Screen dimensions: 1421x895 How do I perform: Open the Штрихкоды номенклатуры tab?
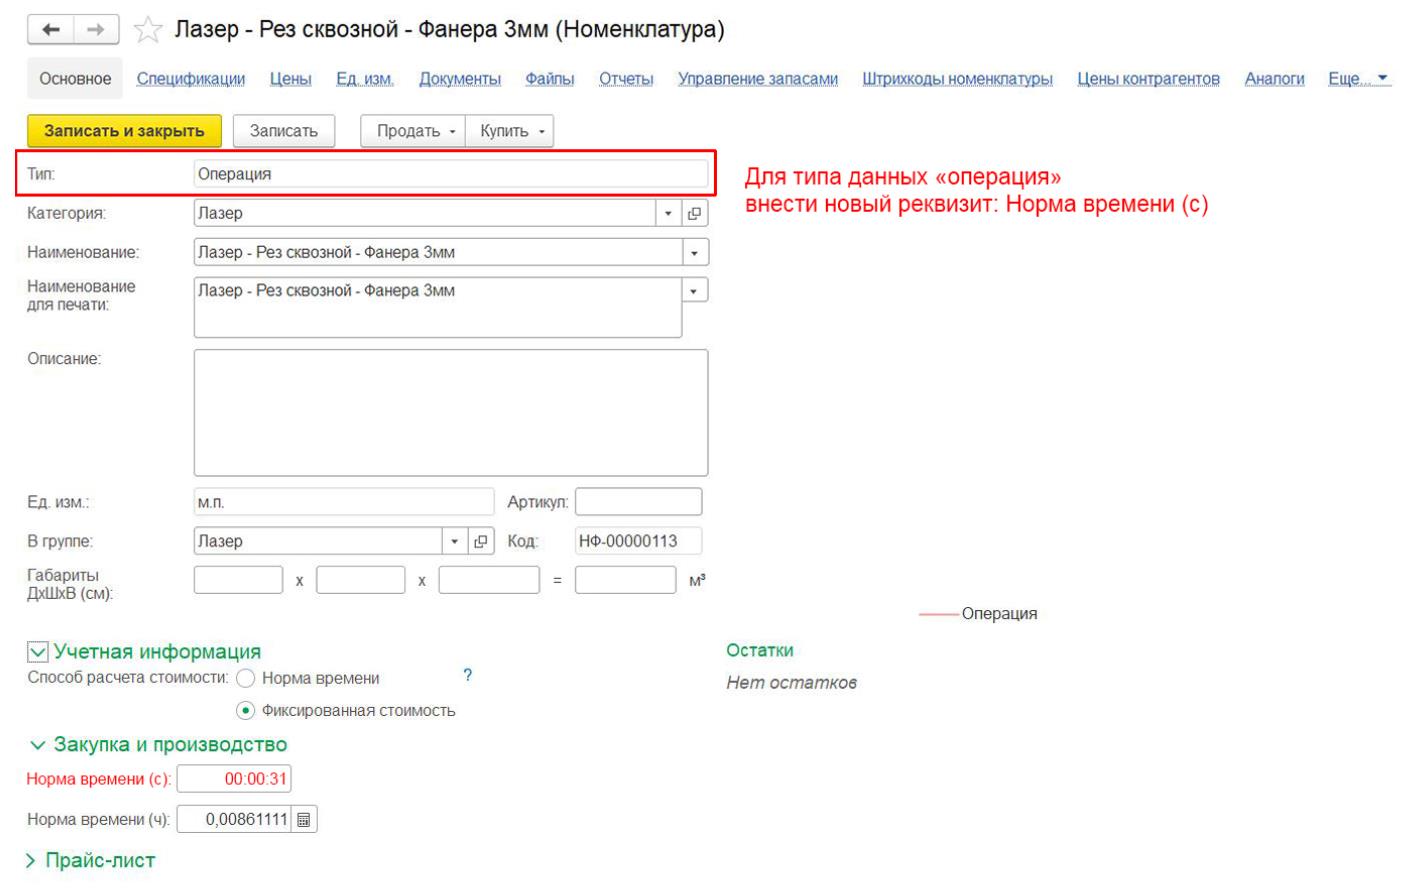(956, 79)
